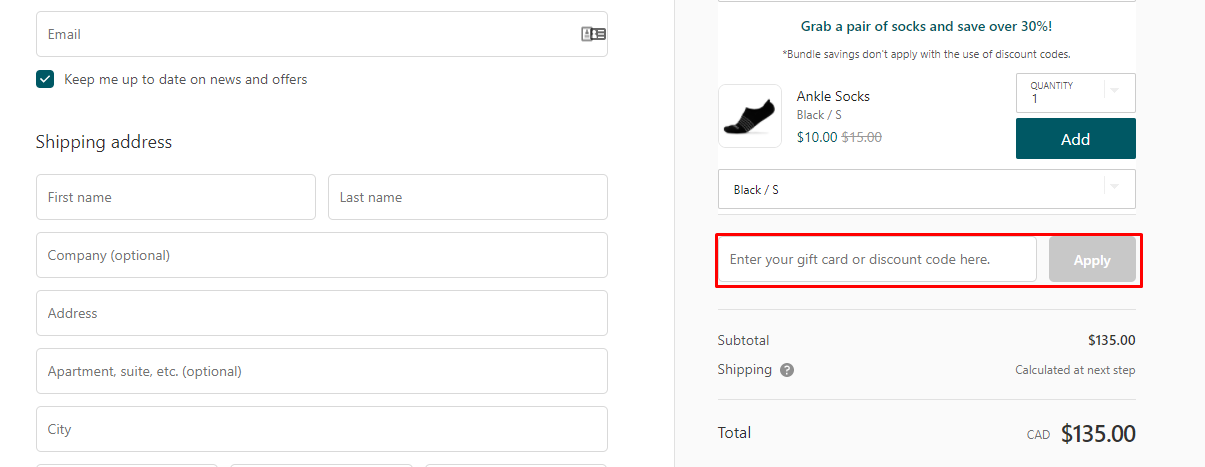1205x467 pixels.
Task: Click the Ankle Socks product name
Action: 833,96
